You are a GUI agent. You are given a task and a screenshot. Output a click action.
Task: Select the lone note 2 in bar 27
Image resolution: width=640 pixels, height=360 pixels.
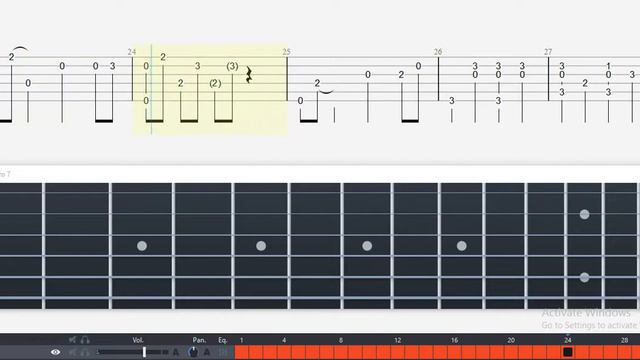point(585,83)
